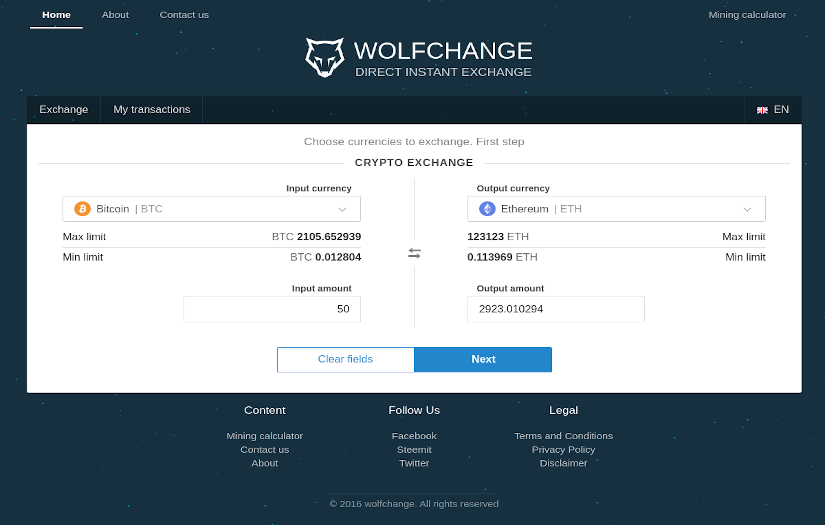Click the footer Content heading
Image resolution: width=825 pixels, height=525 pixels.
point(265,410)
